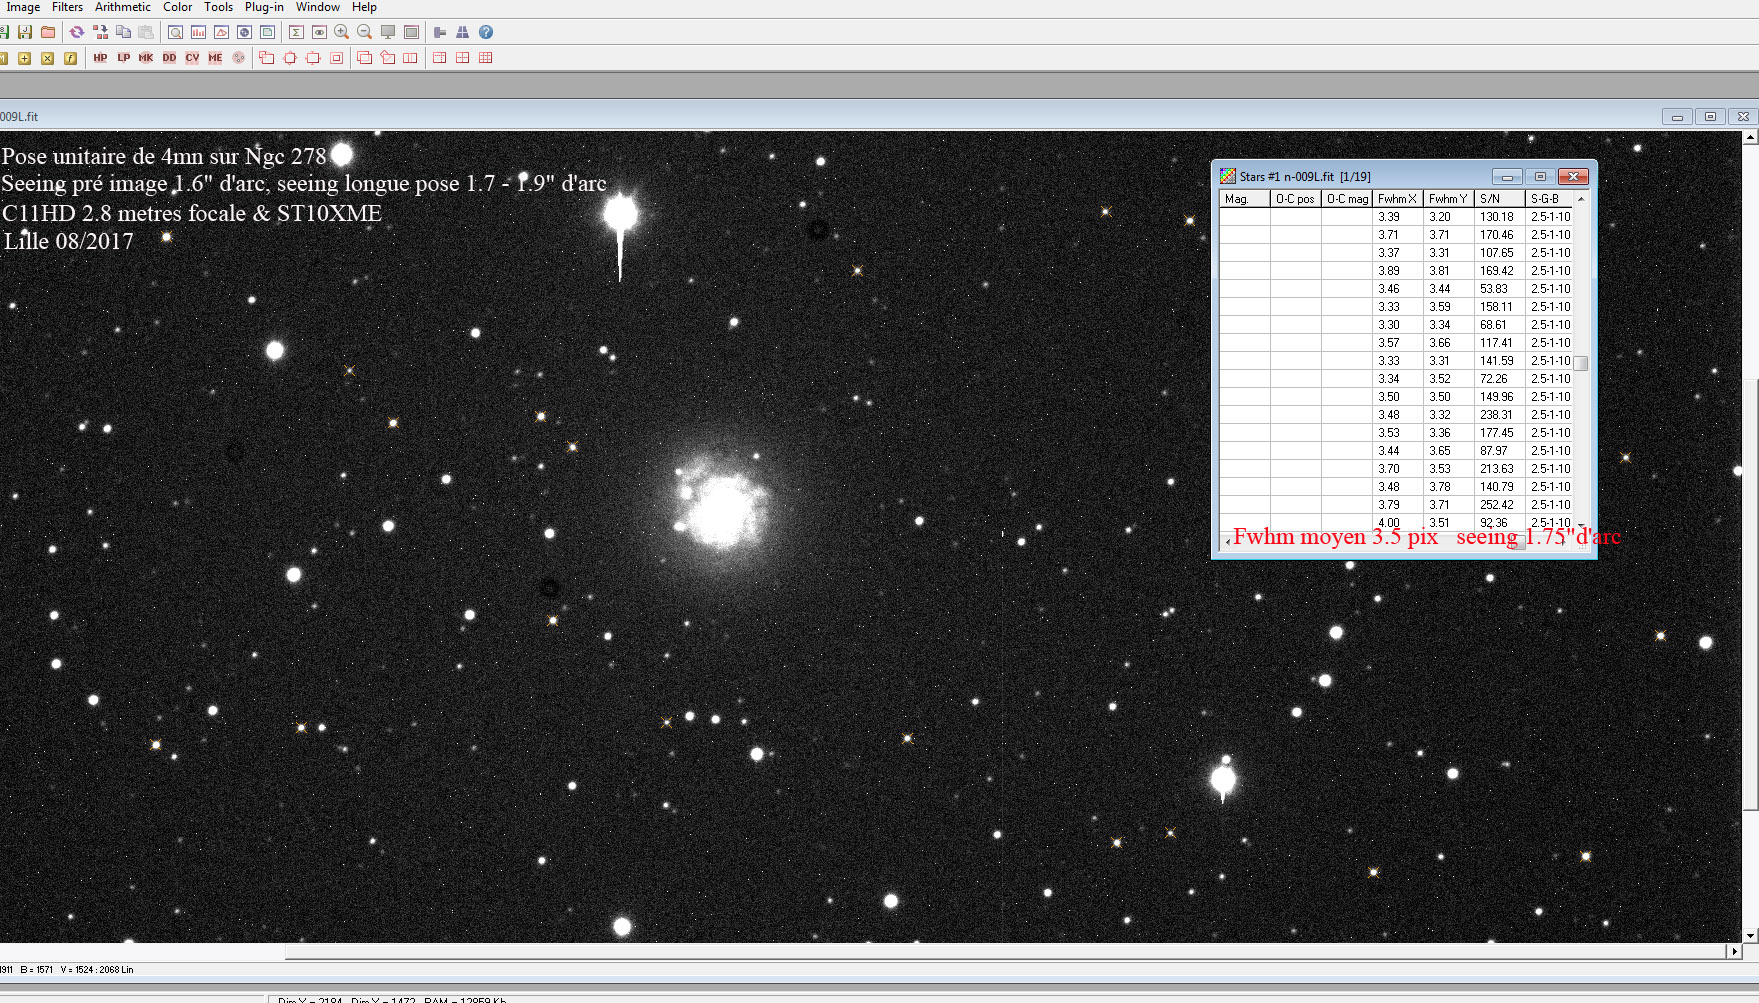Click the sigma statistics toolbar icon
Viewport: 1759px width, 1003px height.
(296, 32)
